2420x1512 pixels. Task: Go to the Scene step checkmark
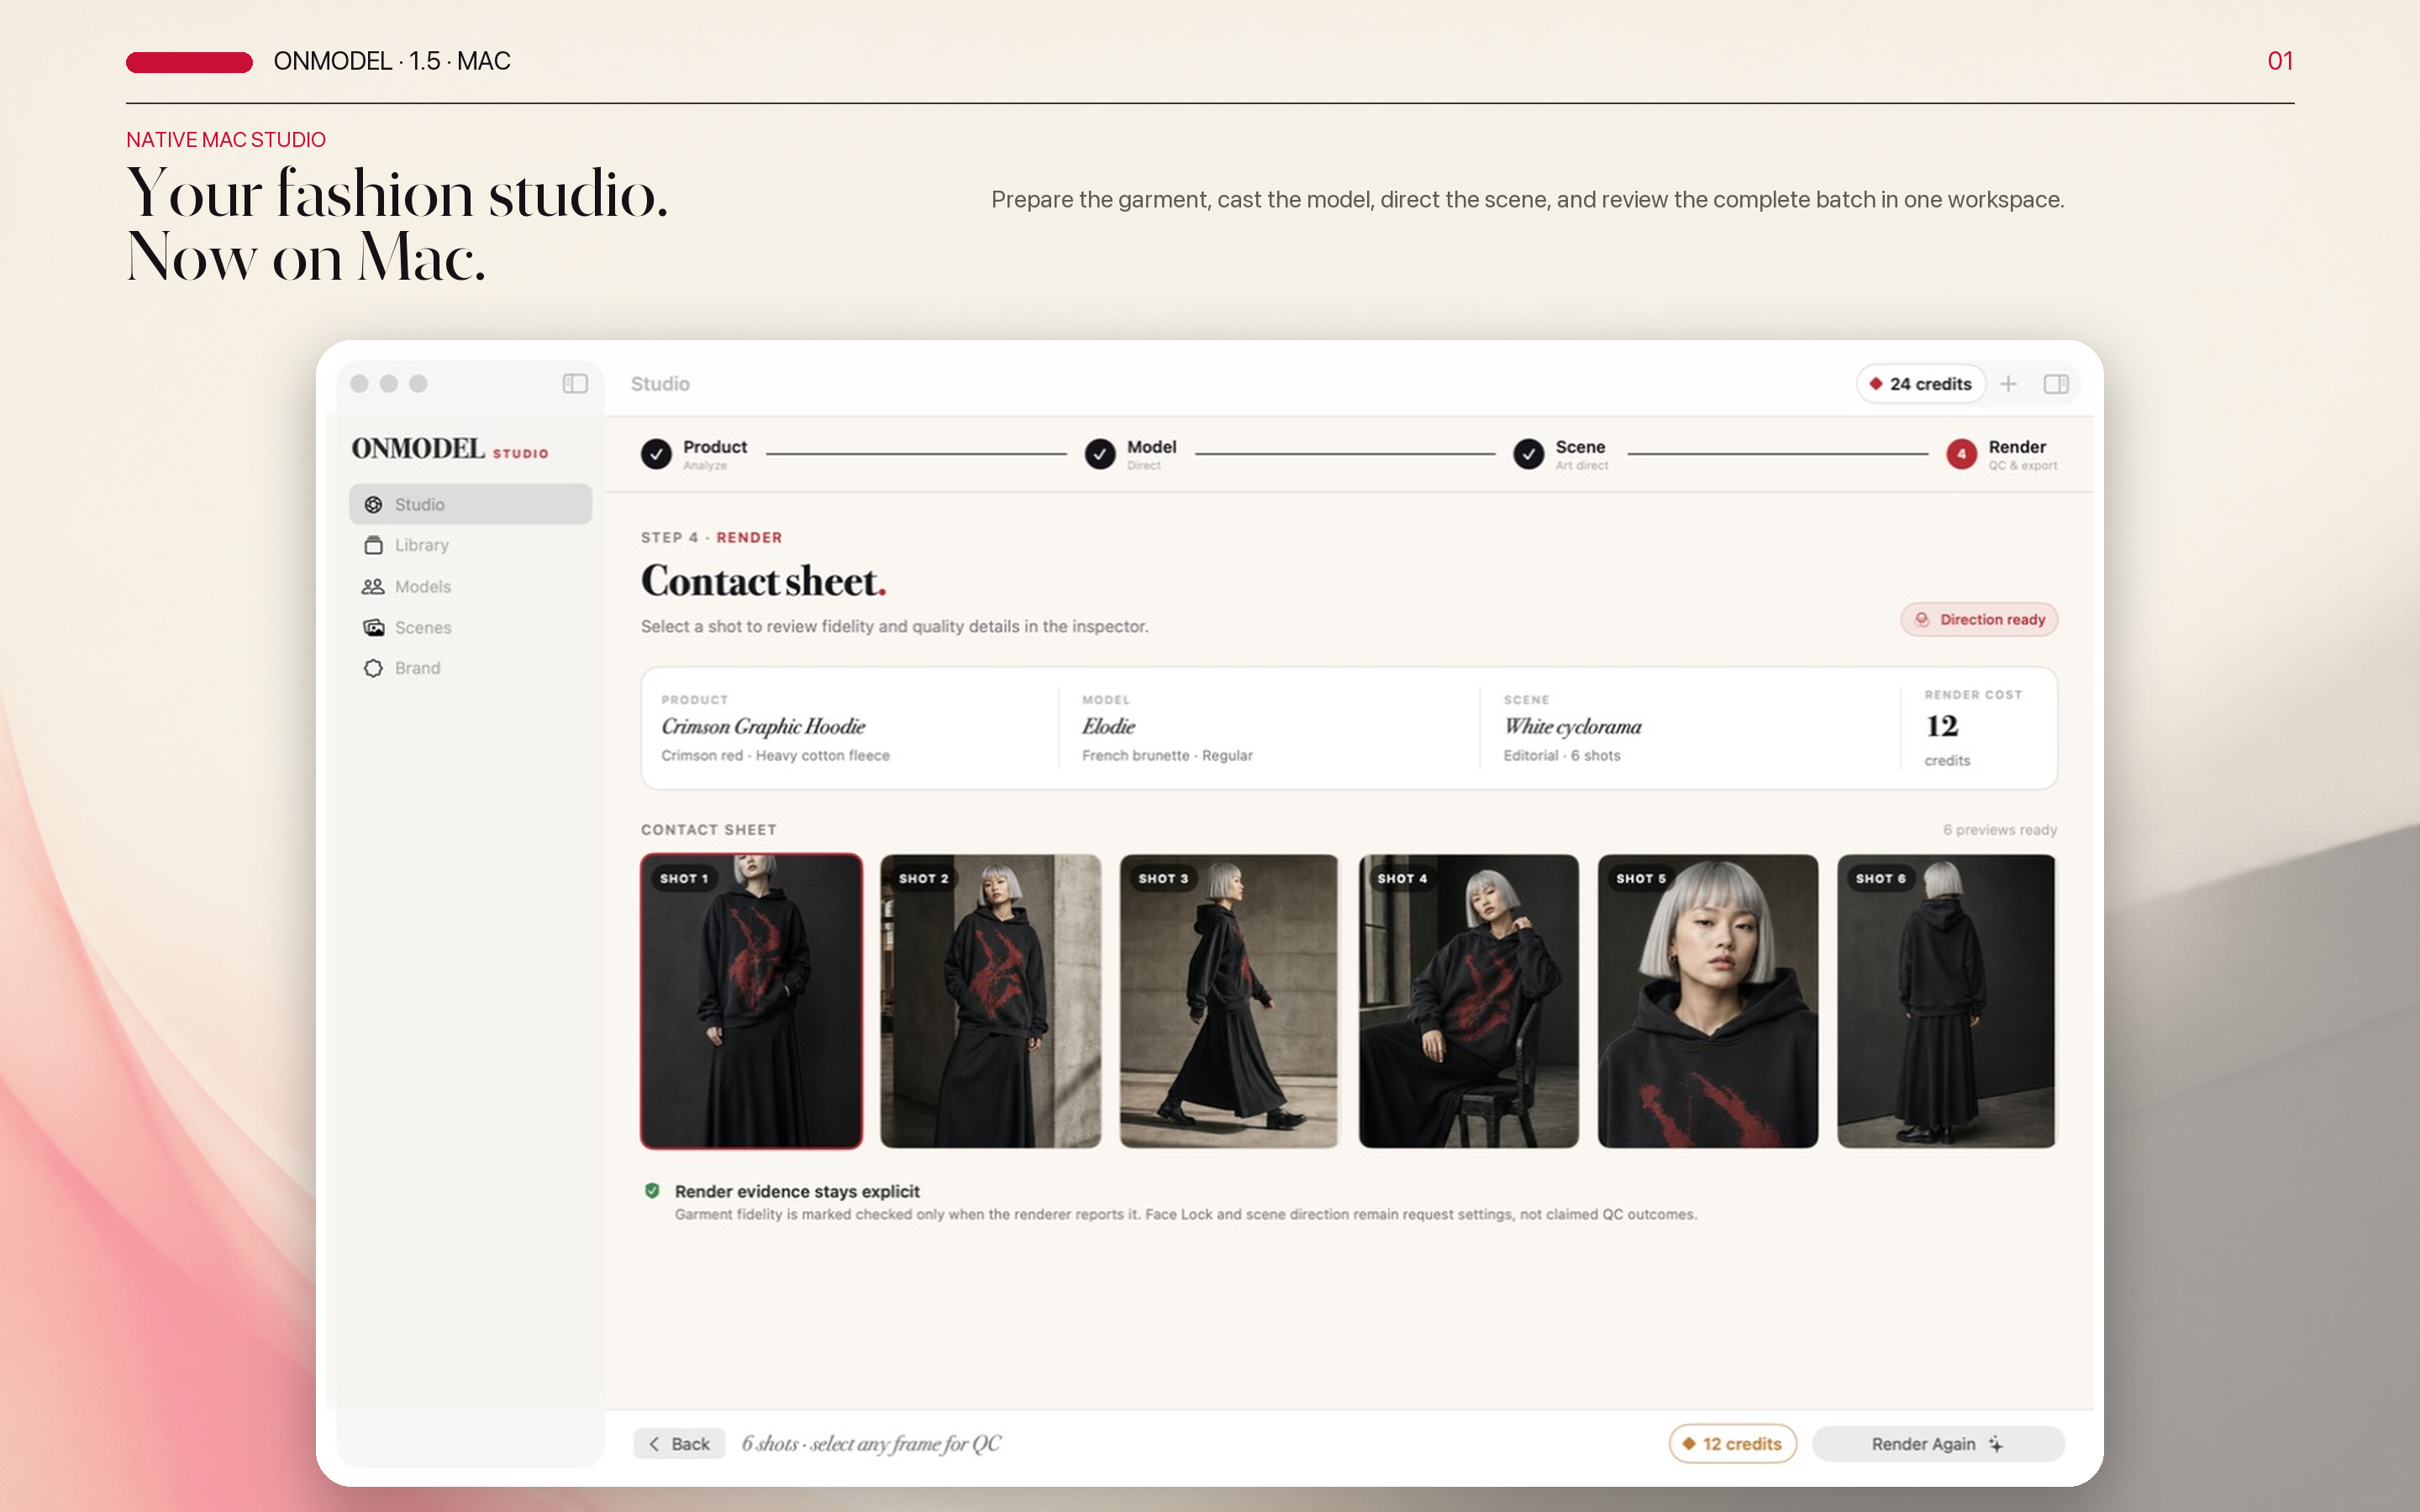pyautogui.click(x=1528, y=454)
